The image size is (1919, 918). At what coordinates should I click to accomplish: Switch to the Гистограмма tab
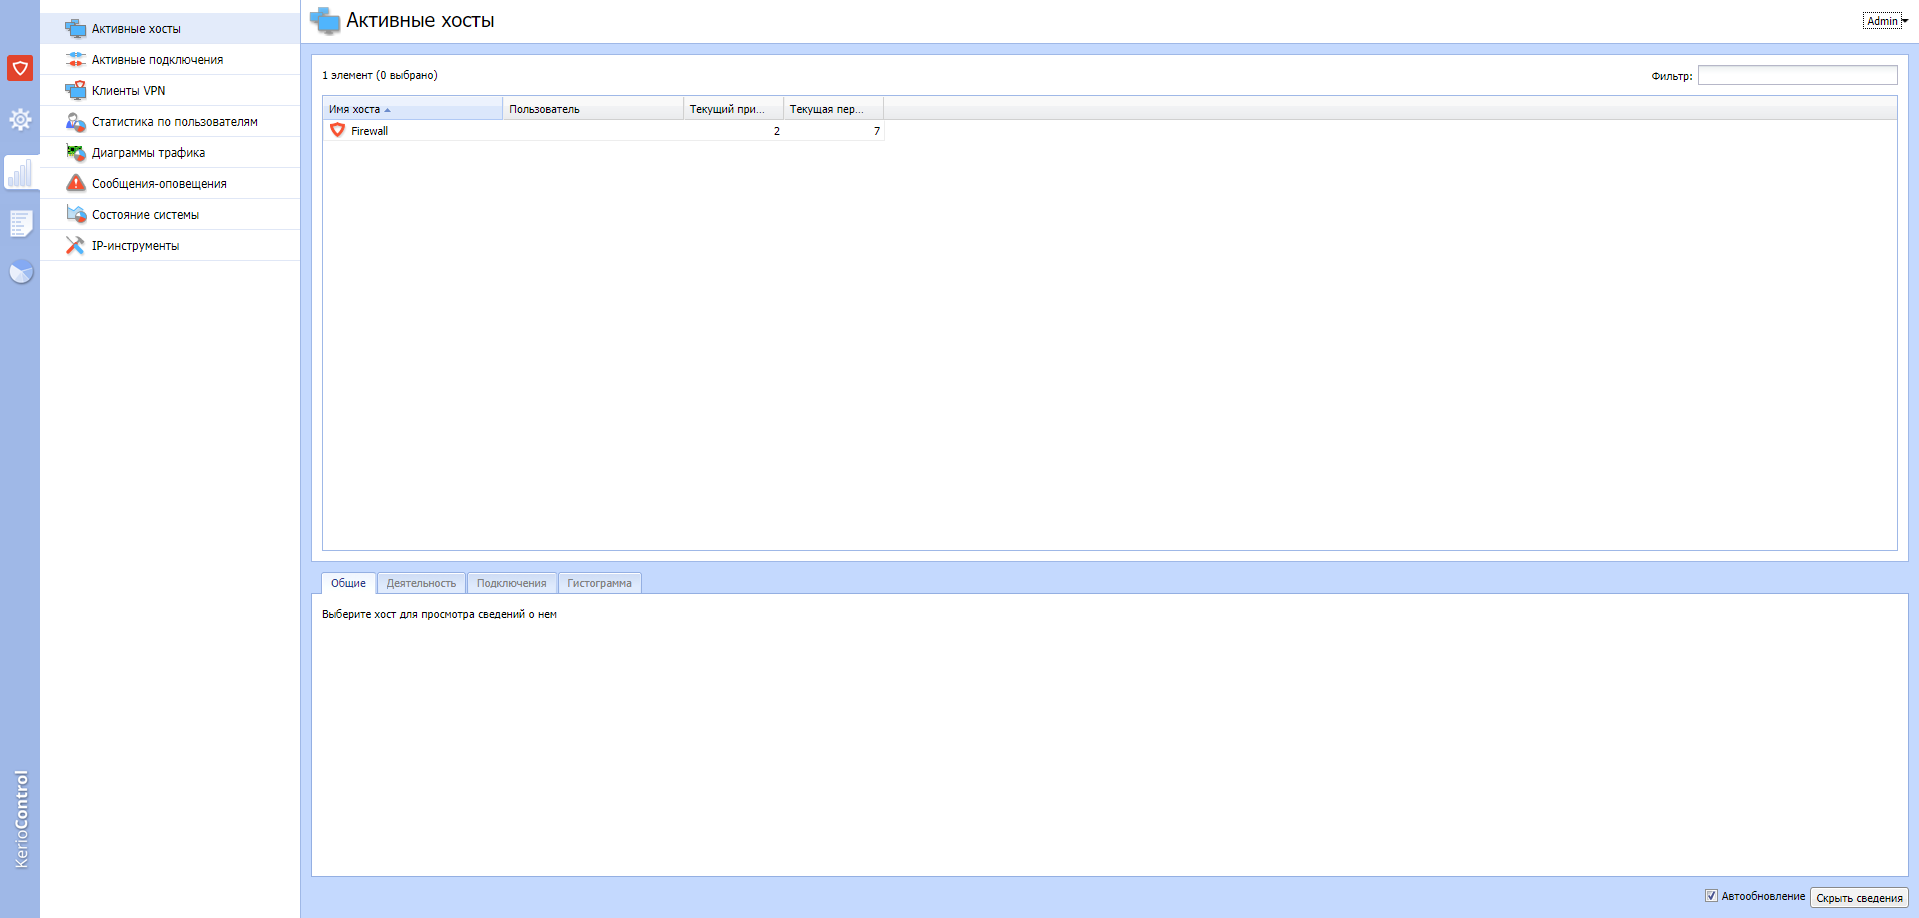pyautogui.click(x=599, y=583)
